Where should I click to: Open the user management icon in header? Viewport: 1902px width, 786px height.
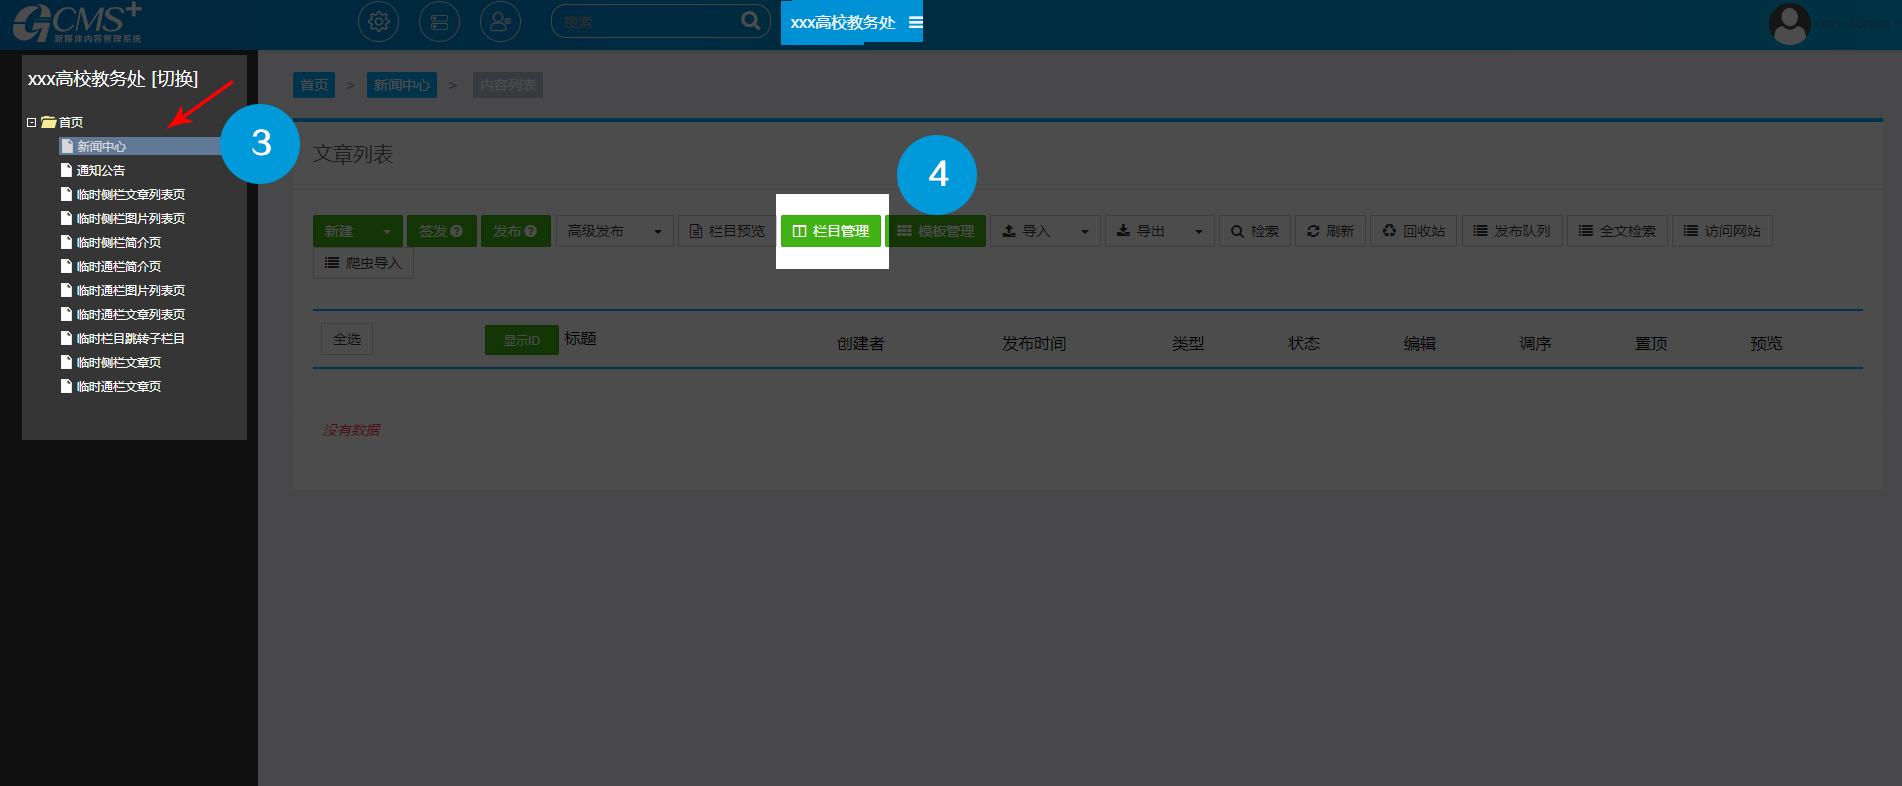point(500,22)
